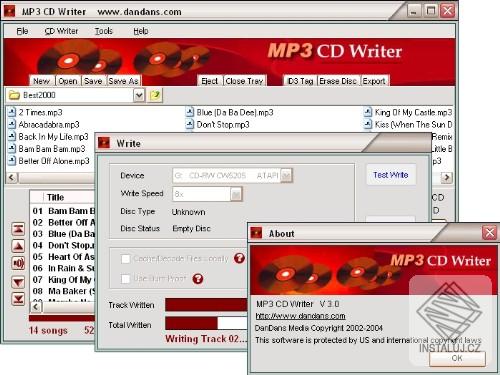This screenshot has width=500, height=375.
Task: Select Blue (Da Ba Dee).mp3 file icon
Action: 190,112
